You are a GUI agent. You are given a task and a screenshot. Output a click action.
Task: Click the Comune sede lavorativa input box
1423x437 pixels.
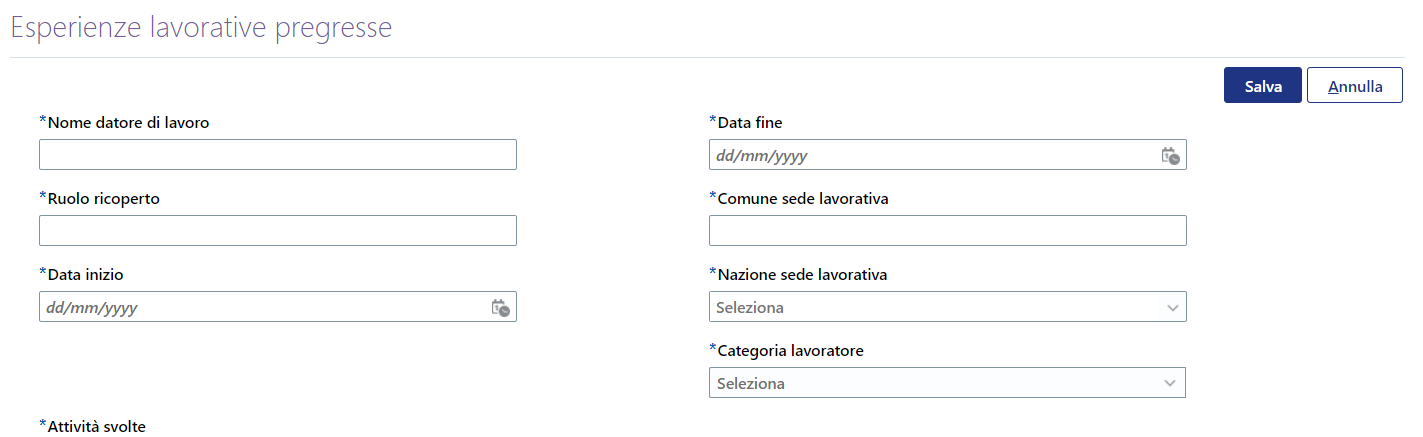coord(948,231)
